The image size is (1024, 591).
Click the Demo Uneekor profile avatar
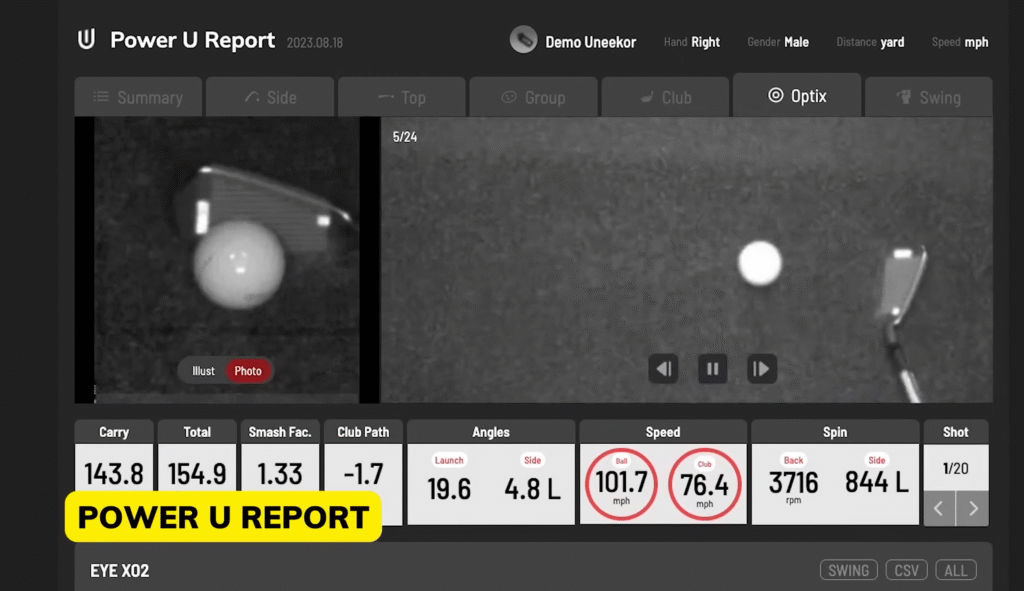[523, 40]
